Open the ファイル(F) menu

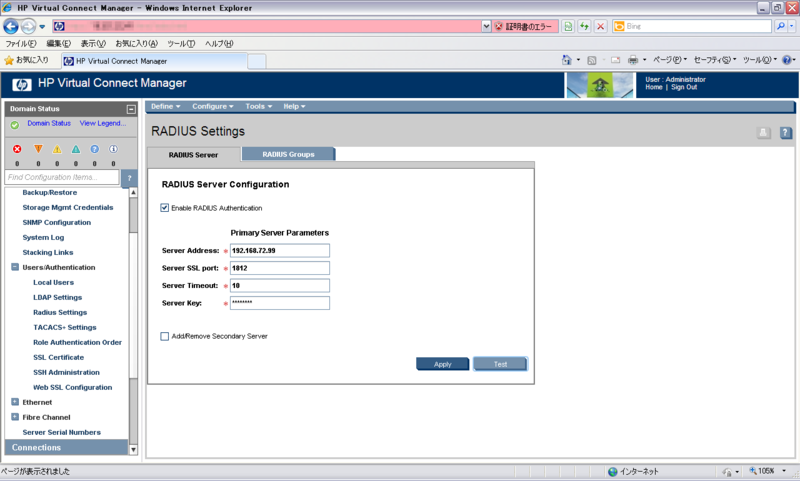click(21, 44)
